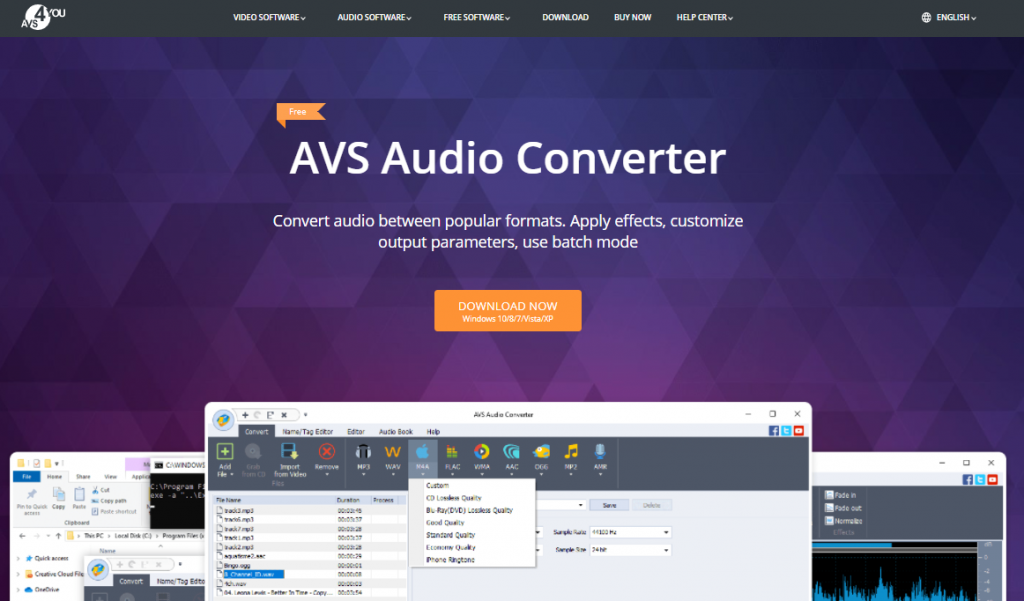Open the Audio Book tab
This screenshot has width=1024, height=601.
[396, 432]
